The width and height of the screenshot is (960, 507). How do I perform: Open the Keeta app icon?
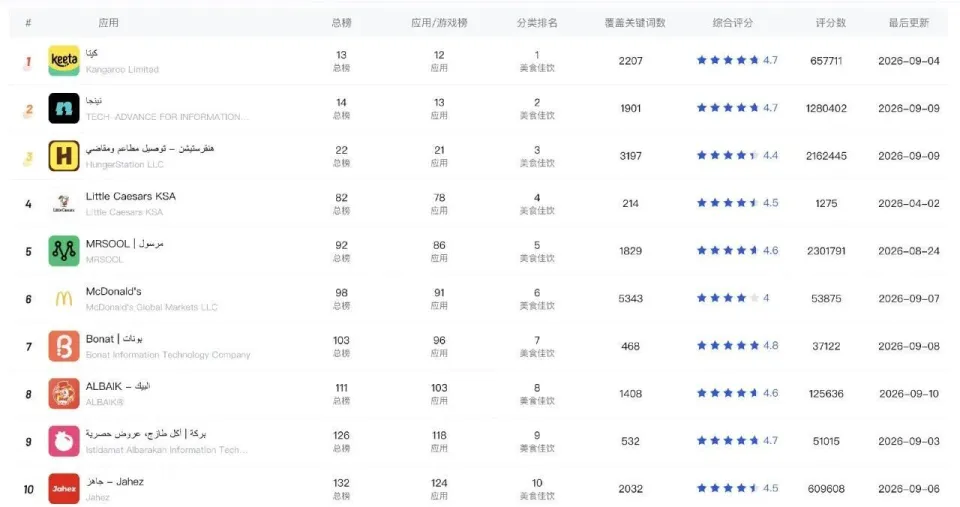click(64, 61)
